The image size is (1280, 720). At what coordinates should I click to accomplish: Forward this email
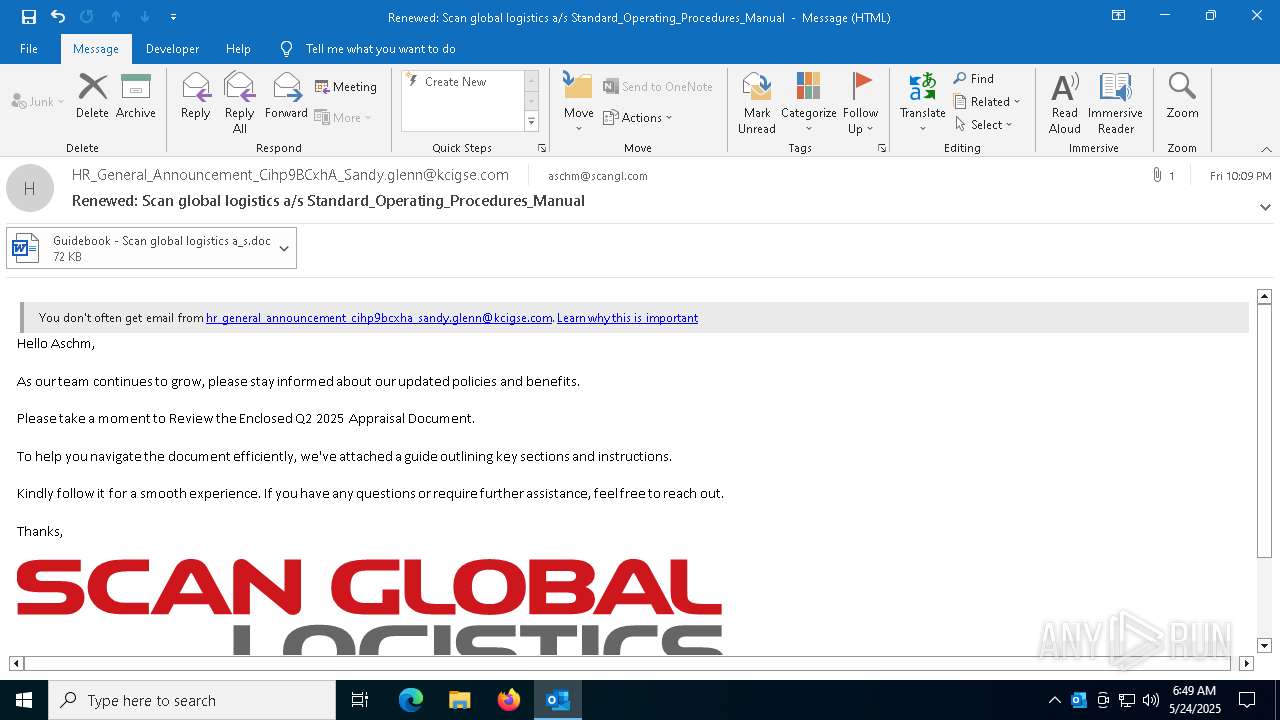point(286,96)
